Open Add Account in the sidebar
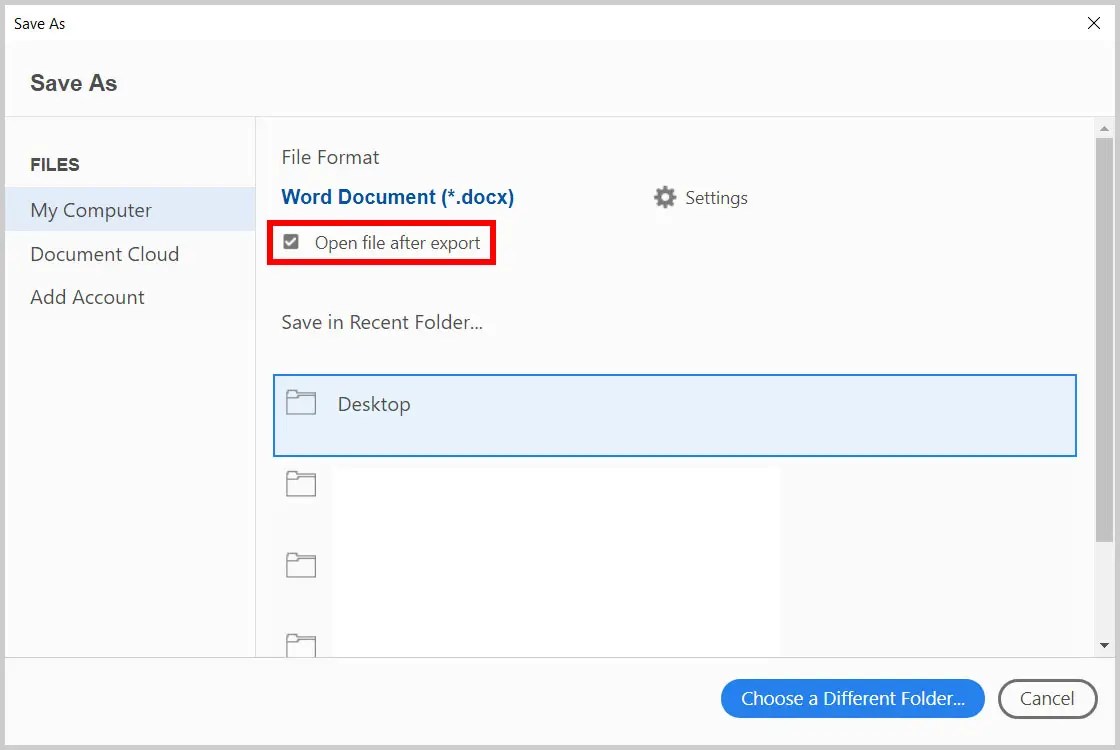This screenshot has height=750, width=1120. click(87, 297)
